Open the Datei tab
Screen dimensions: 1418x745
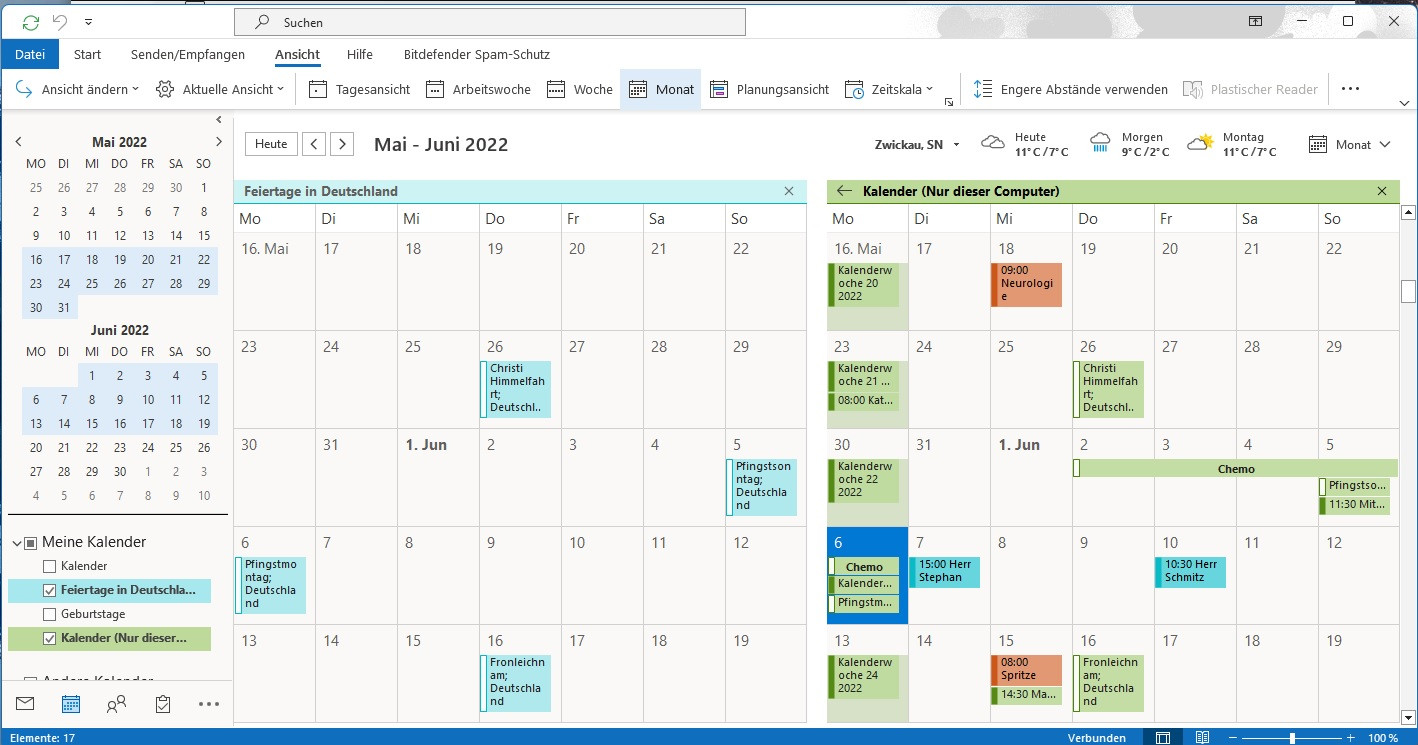coord(30,55)
